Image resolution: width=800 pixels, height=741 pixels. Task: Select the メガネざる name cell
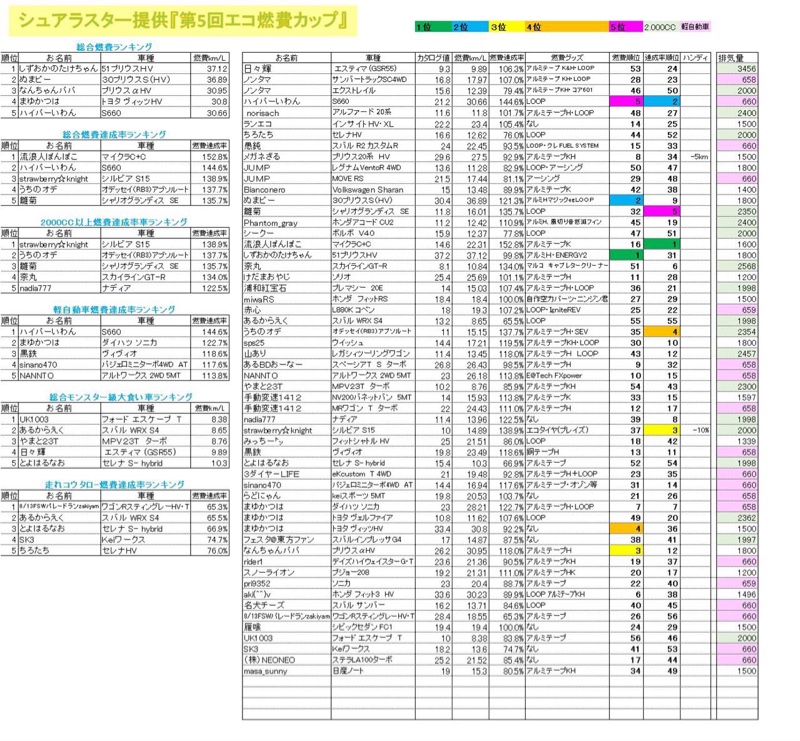[287, 157]
